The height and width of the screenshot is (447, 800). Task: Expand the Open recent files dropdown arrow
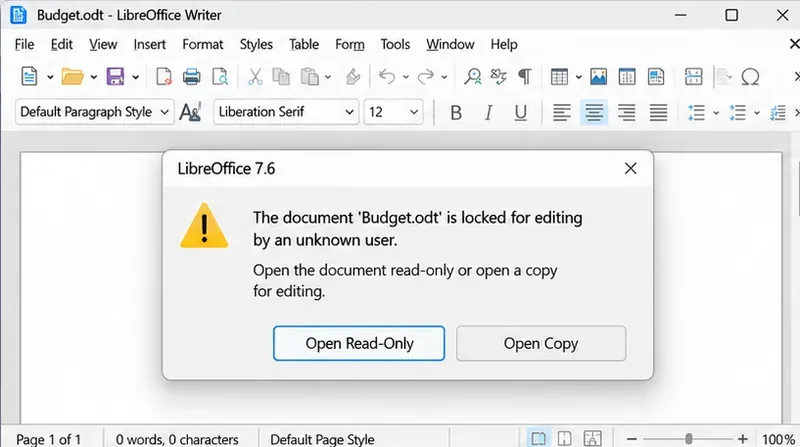click(93, 78)
